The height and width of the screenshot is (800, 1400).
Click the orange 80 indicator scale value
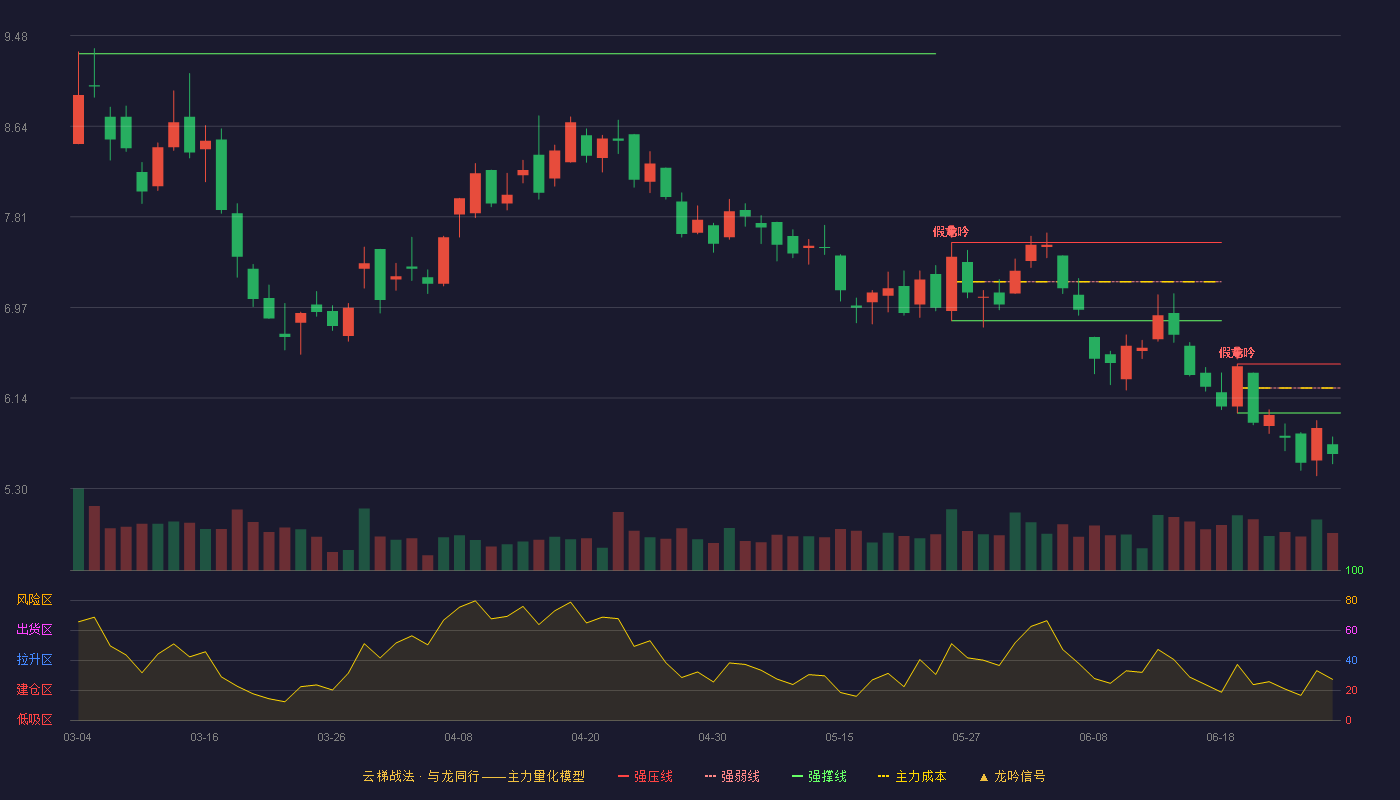coord(1351,601)
